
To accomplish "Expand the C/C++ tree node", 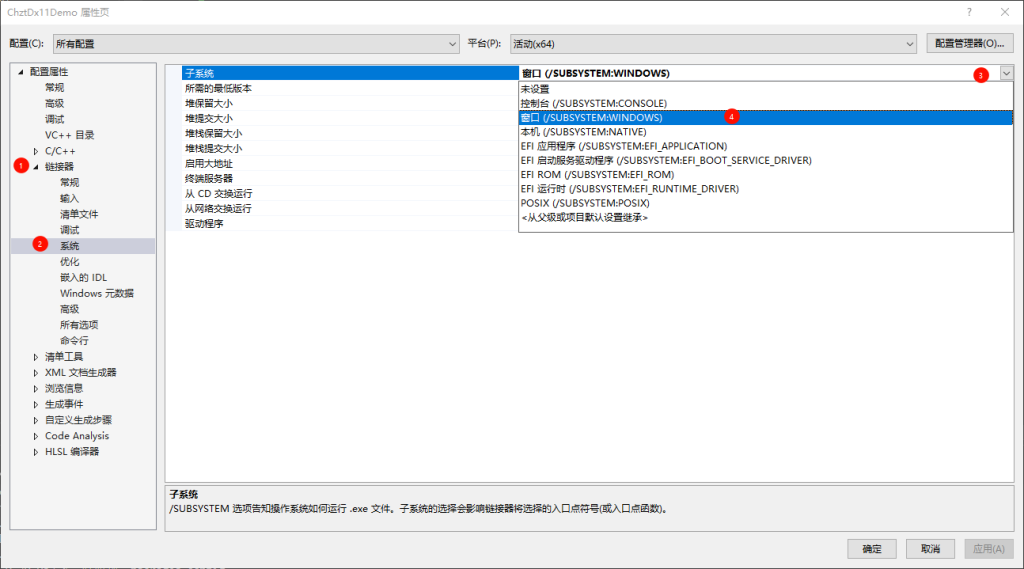I will 36,151.
